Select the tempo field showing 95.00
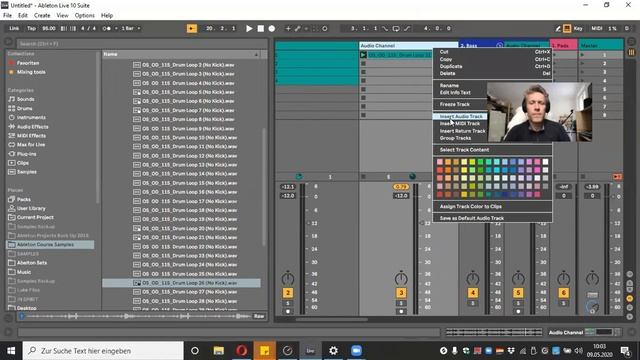 point(49,28)
